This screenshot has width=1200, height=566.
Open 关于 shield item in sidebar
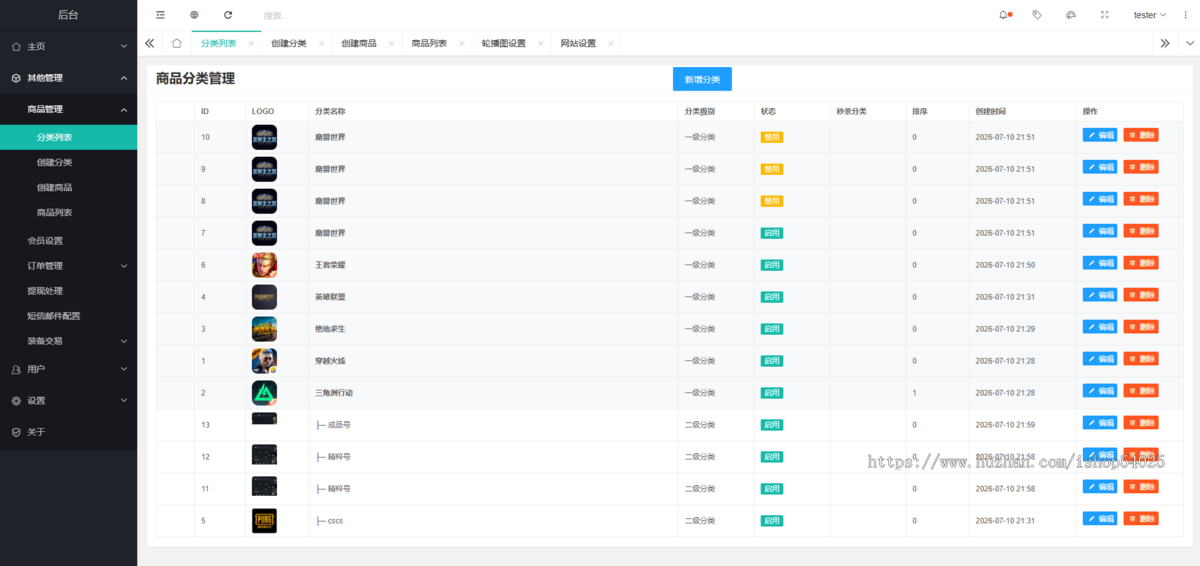68,432
